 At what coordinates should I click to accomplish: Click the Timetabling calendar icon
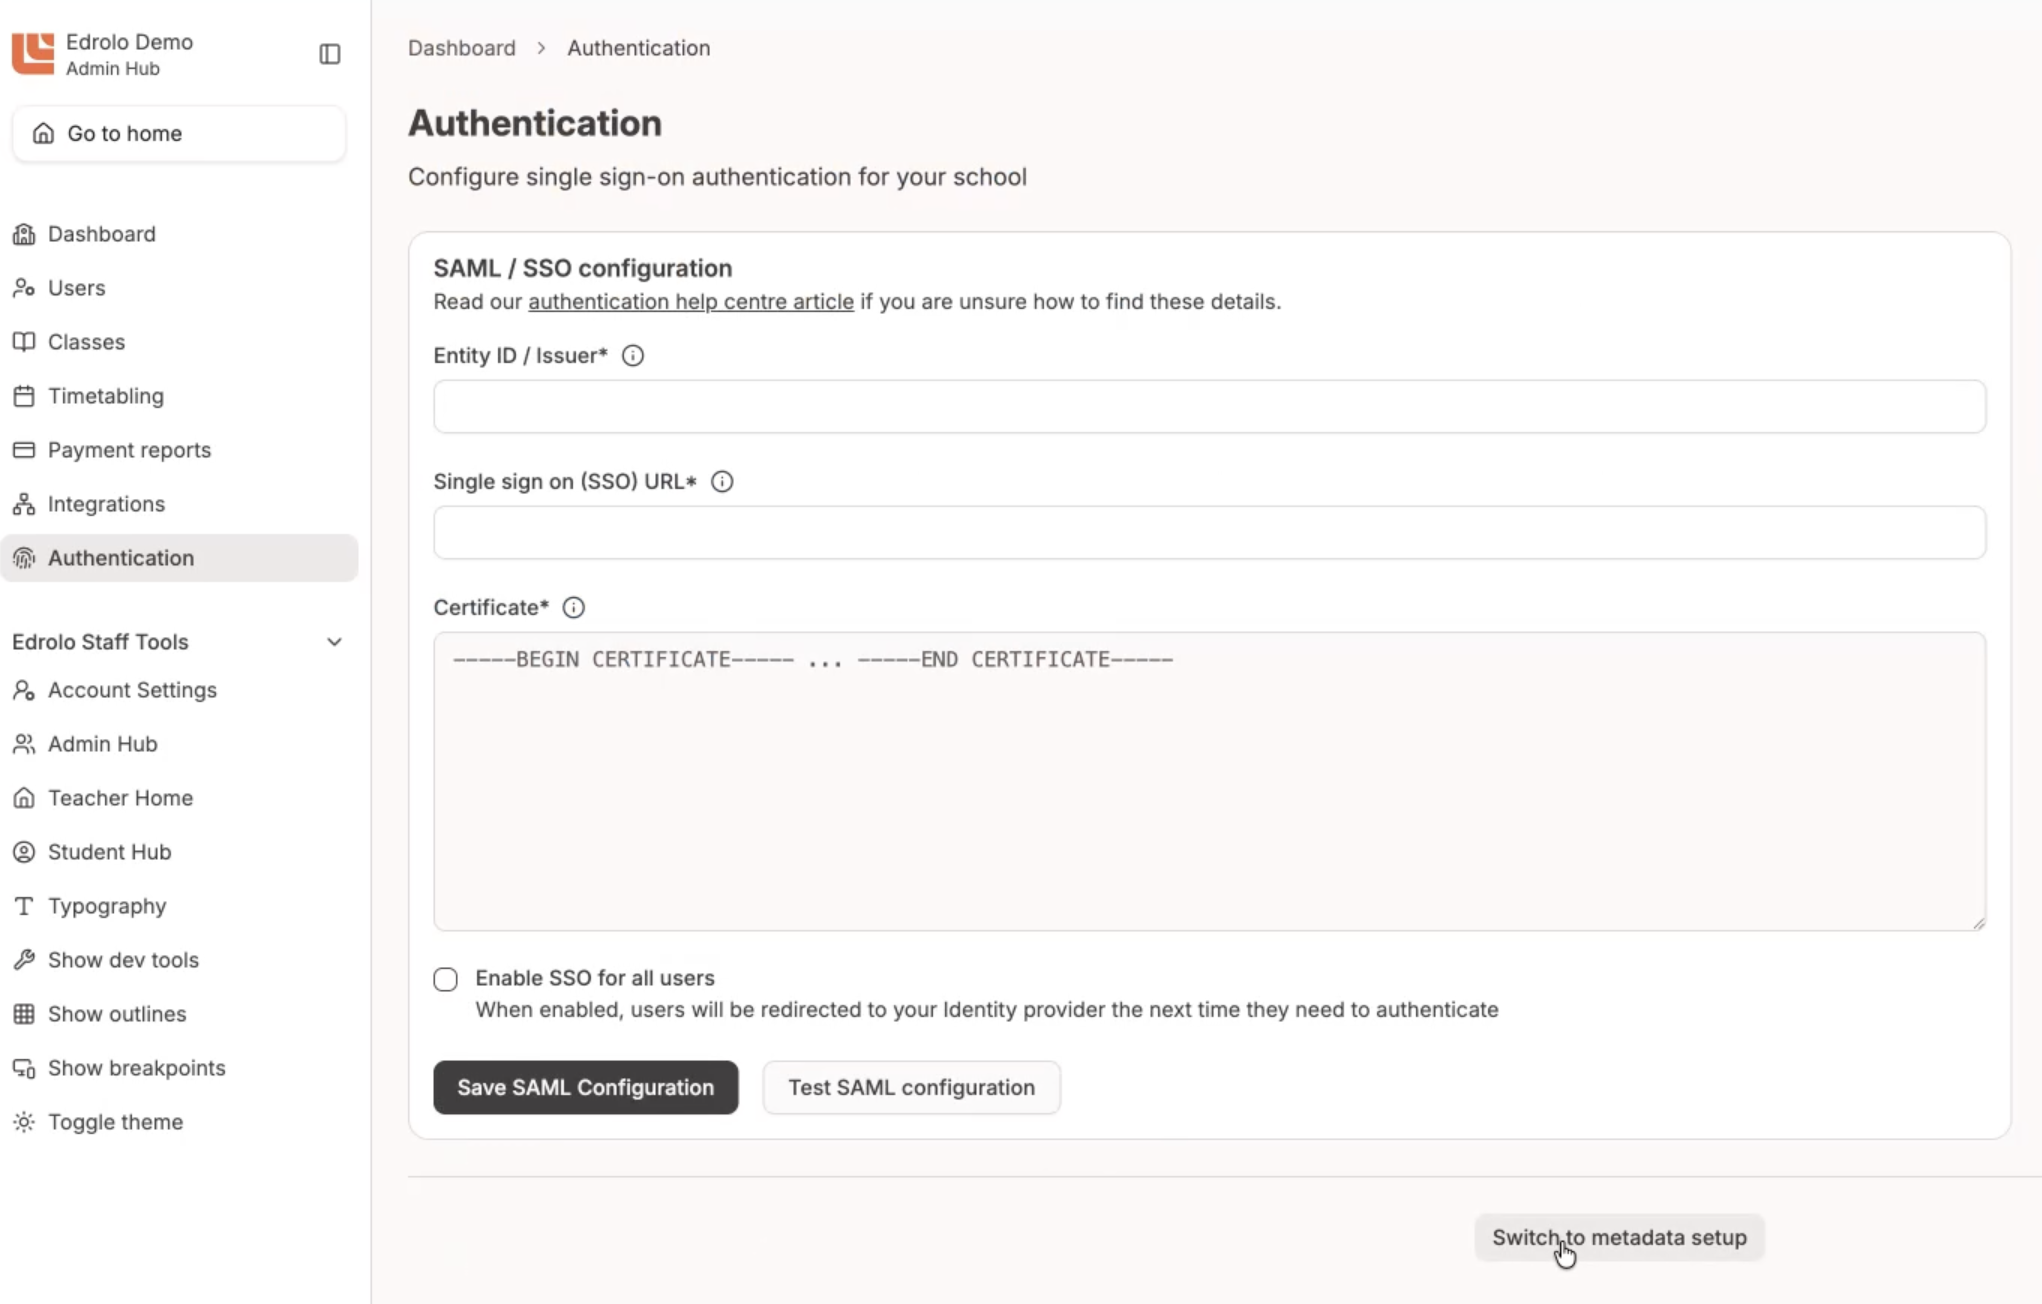pyautogui.click(x=24, y=396)
